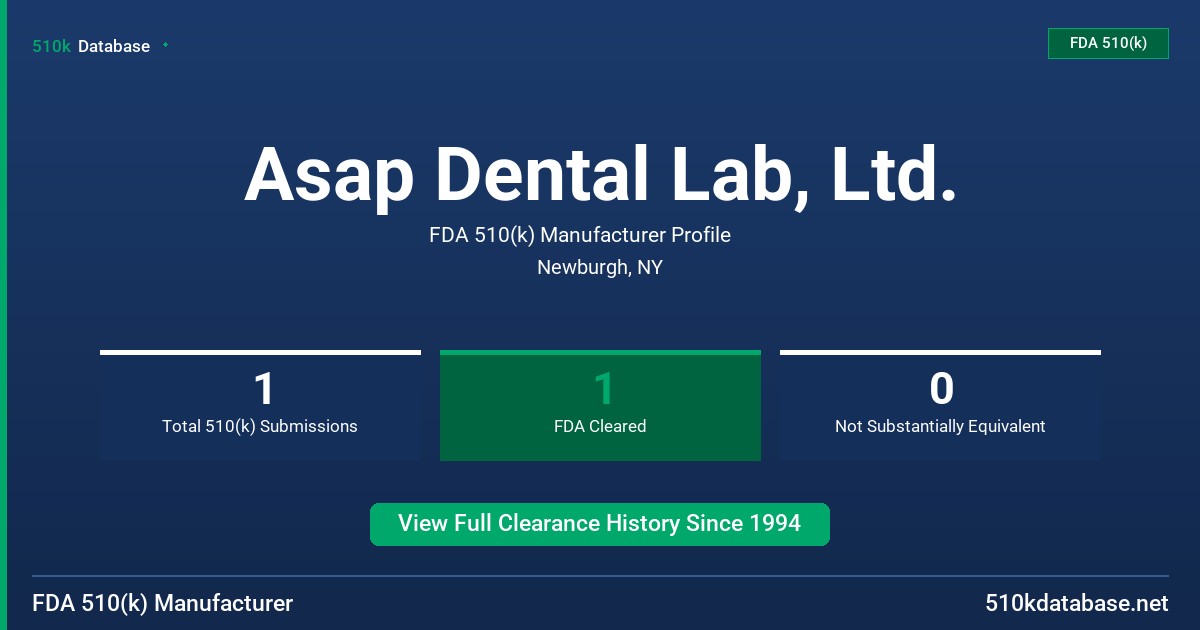Viewport: 1200px width, 630px height.
Task: Click View Full Clearance History Since 1994
Action: tap(600, 524)
